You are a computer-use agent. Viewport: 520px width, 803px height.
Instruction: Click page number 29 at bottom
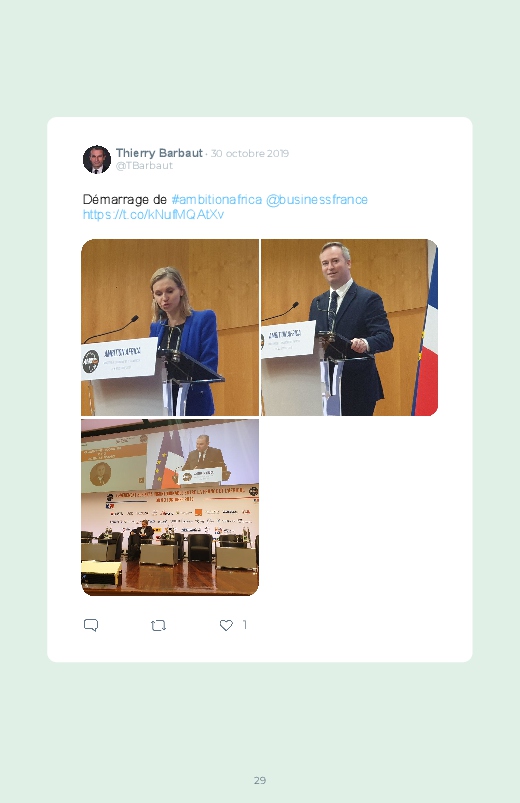[260, 780]
